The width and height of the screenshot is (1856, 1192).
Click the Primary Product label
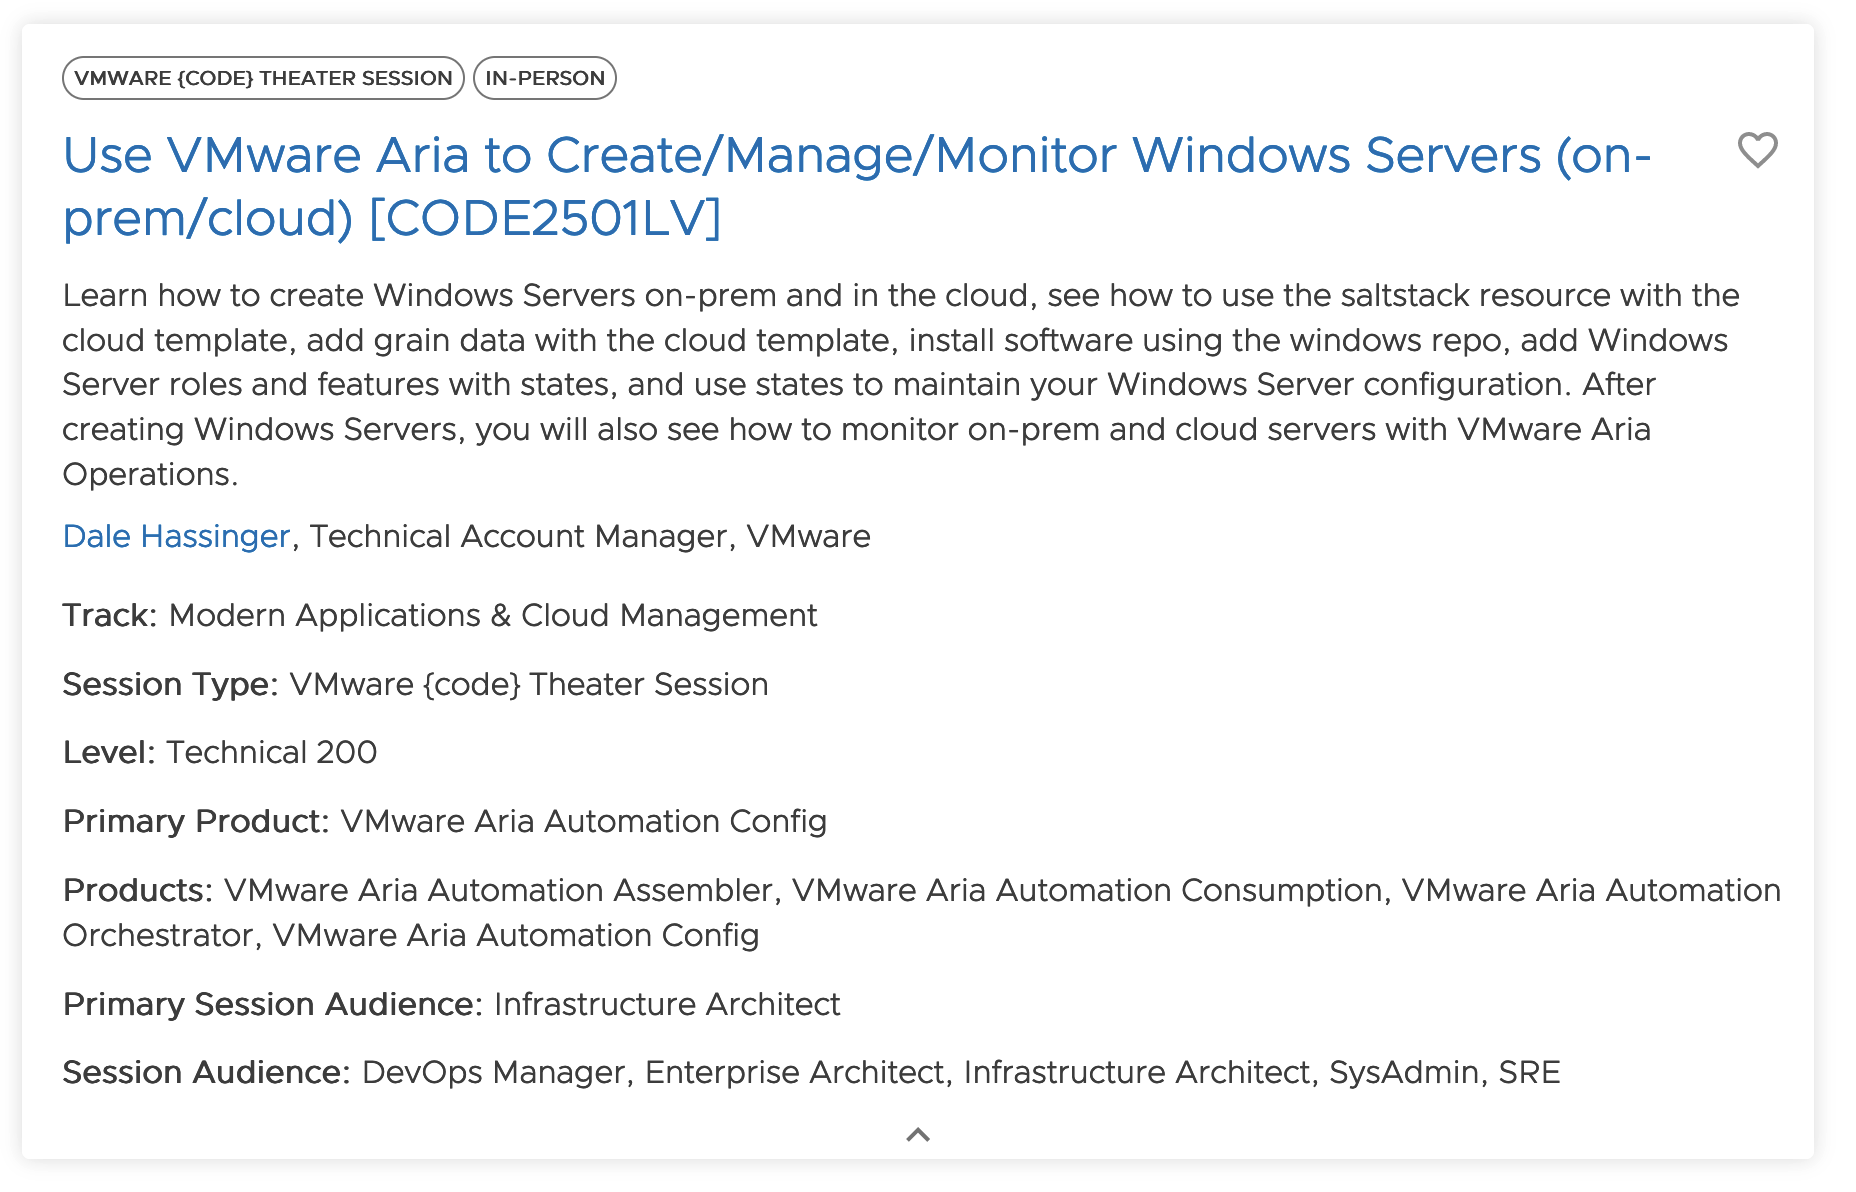196,821
